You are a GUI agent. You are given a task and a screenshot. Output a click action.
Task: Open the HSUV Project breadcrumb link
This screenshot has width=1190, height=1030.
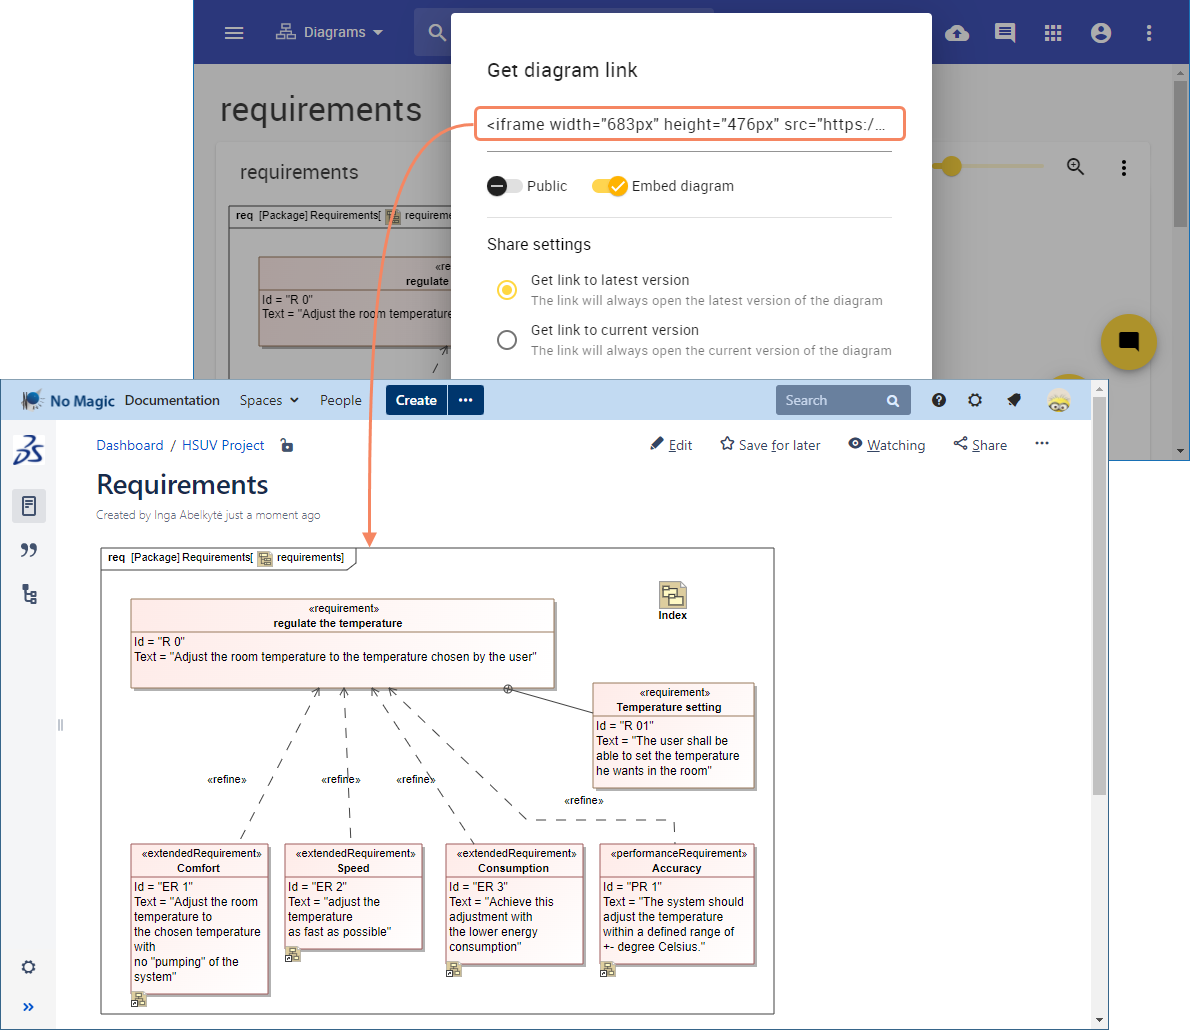click(x=223, y=445)
